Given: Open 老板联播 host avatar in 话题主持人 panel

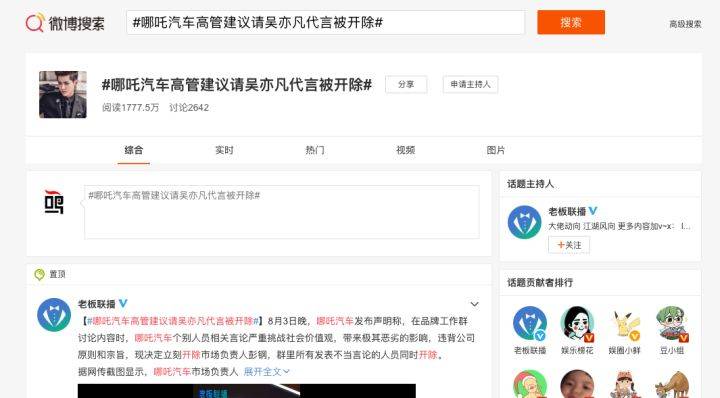Looking at the screenshot, I should click(x=524, y=222).
